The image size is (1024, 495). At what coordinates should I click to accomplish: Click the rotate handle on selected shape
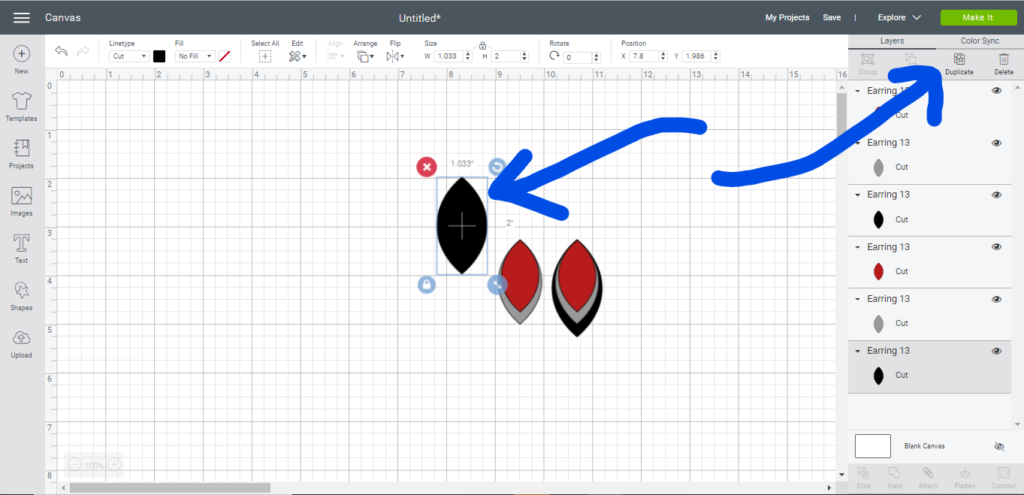(x=497, y=167)
